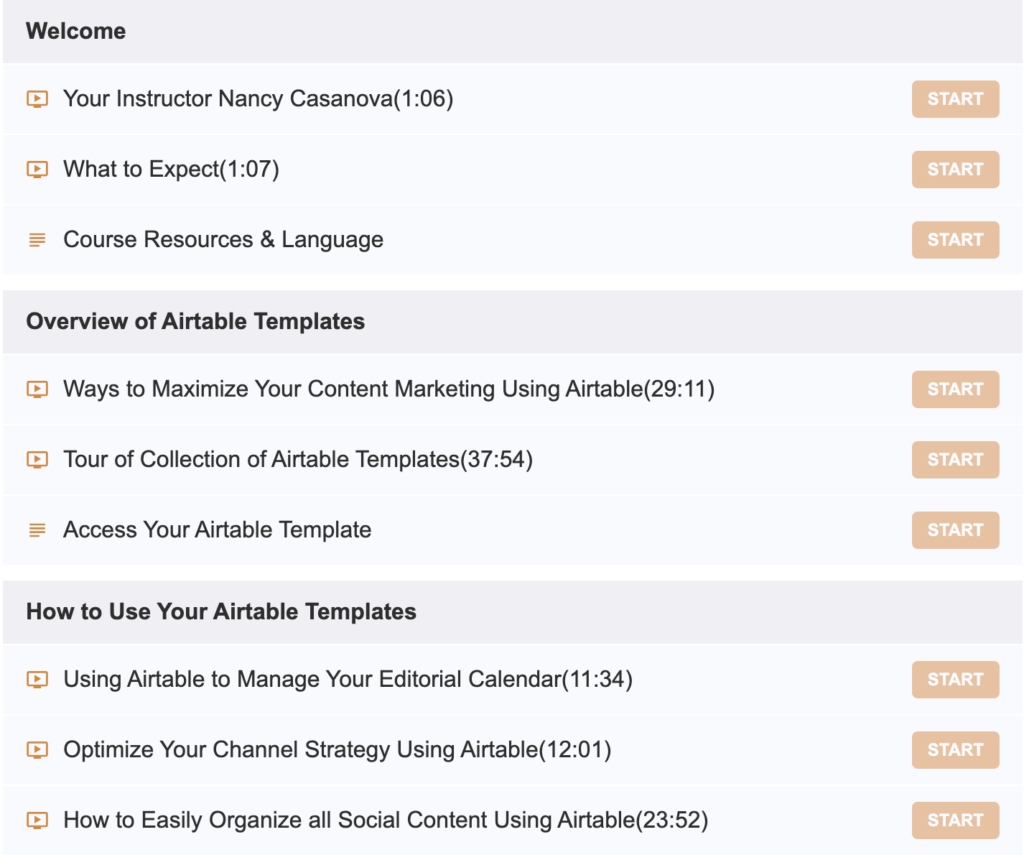Screen dimensions: 1024x855
Task: Click text icon beside Access Your Airtable Template
Action: pos(37,530)
